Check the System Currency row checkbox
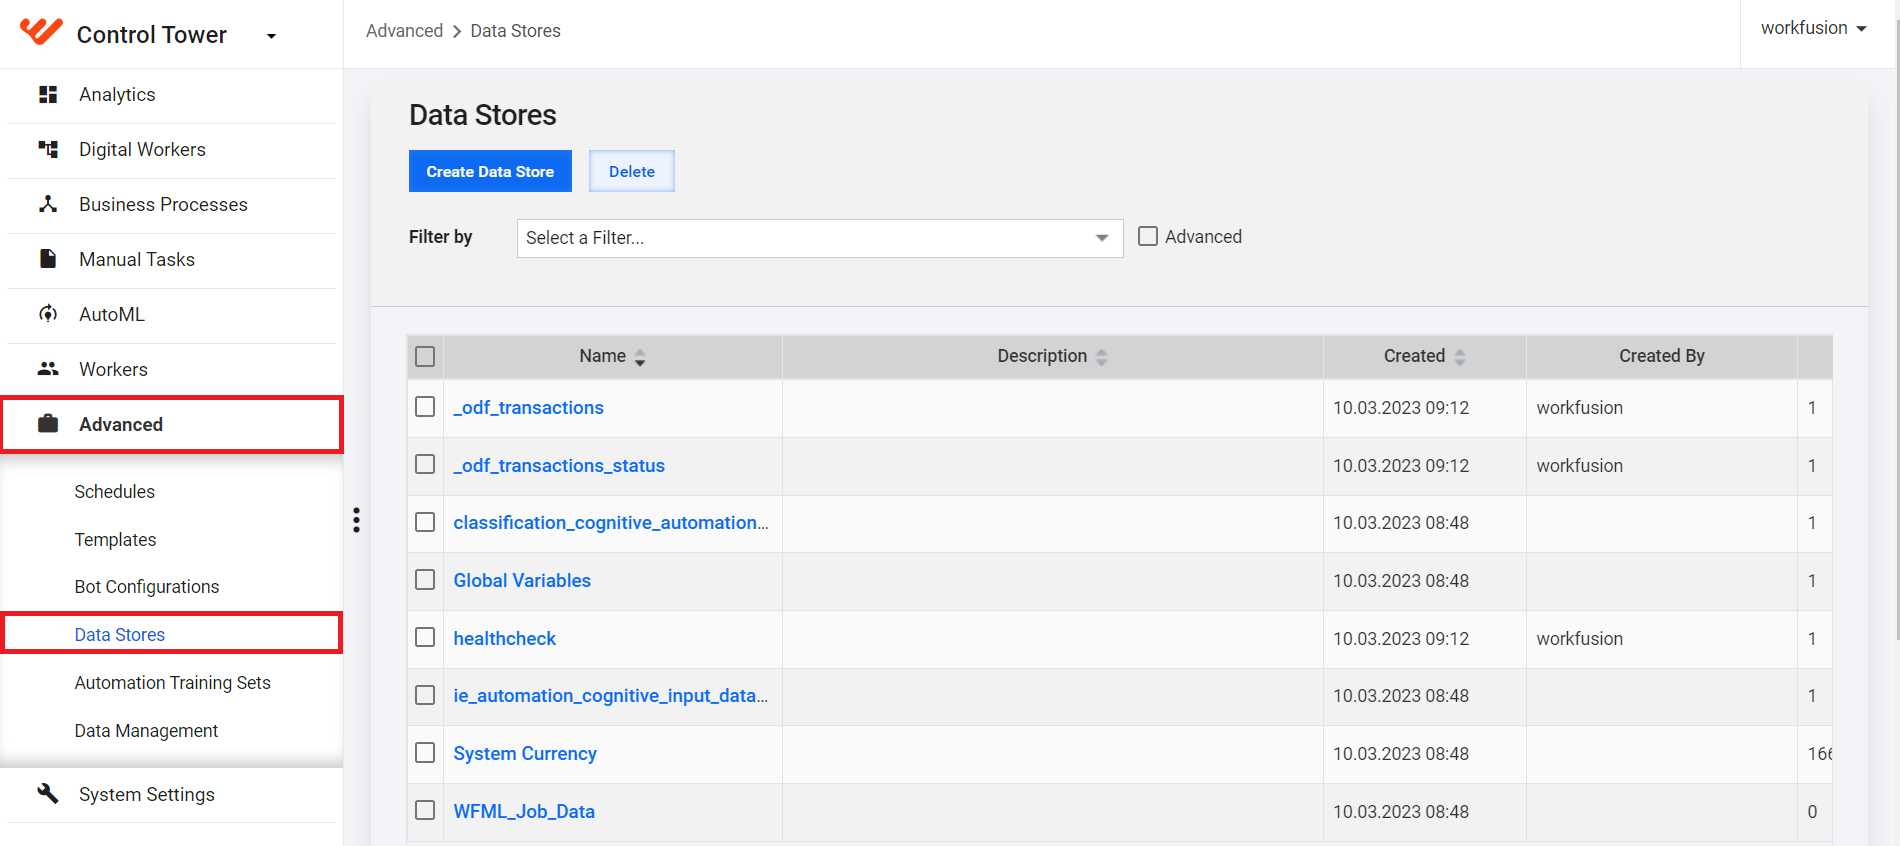Screen dimensions: 1900x846 (425, 753)
